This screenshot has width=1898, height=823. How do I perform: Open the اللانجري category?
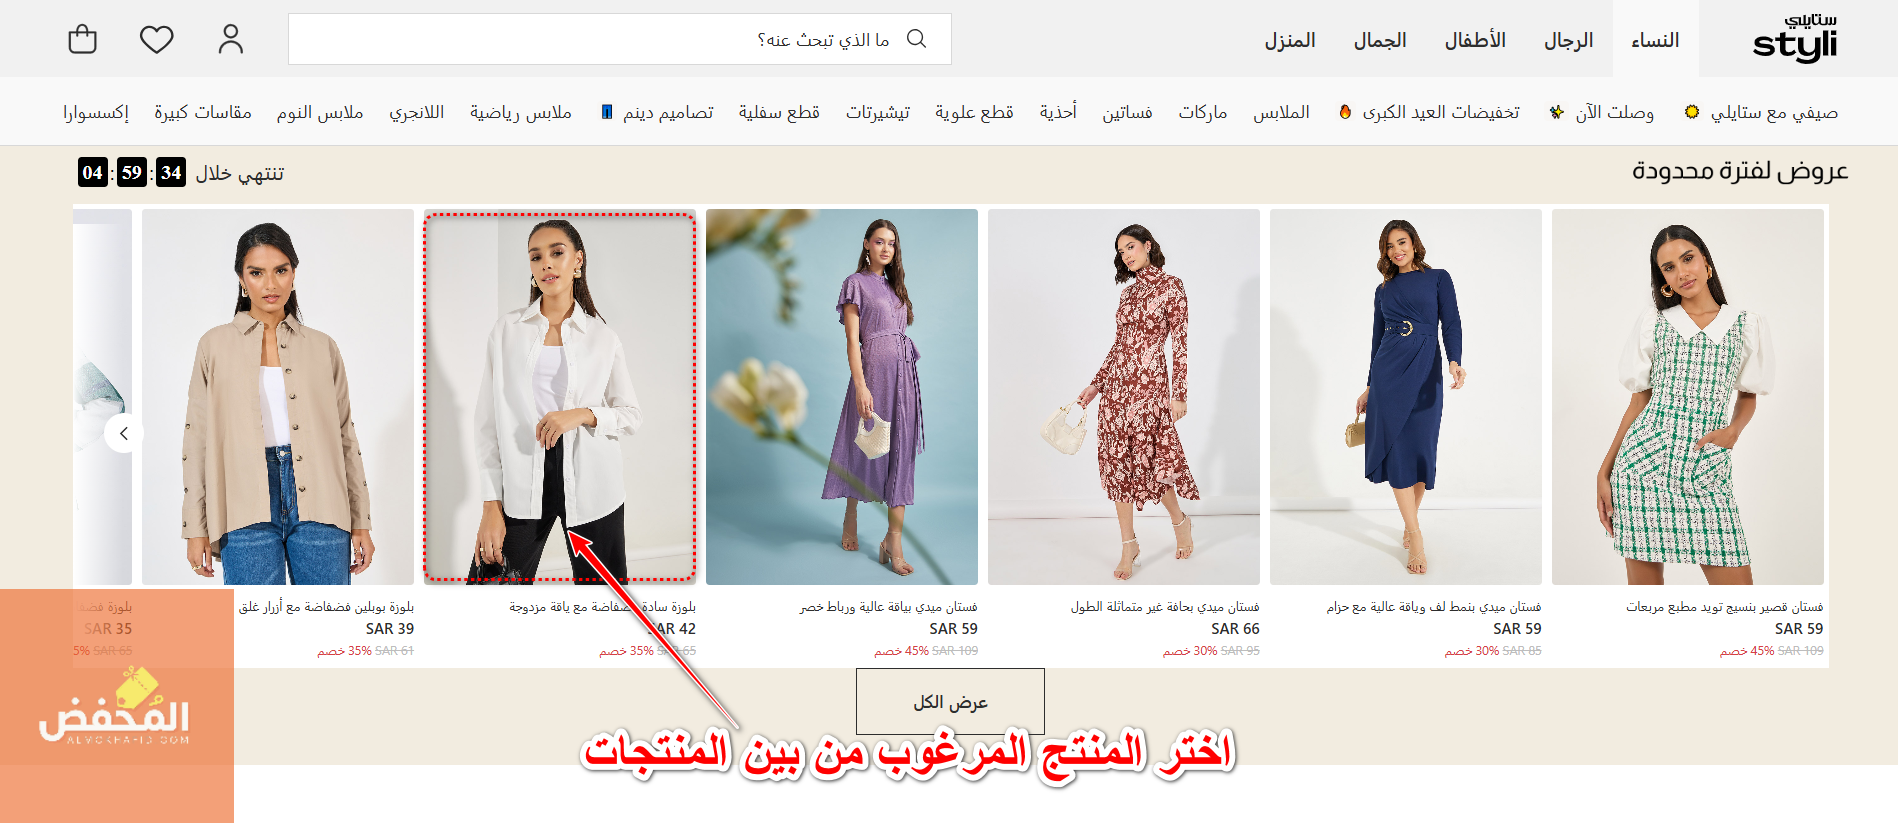point(416,112)
